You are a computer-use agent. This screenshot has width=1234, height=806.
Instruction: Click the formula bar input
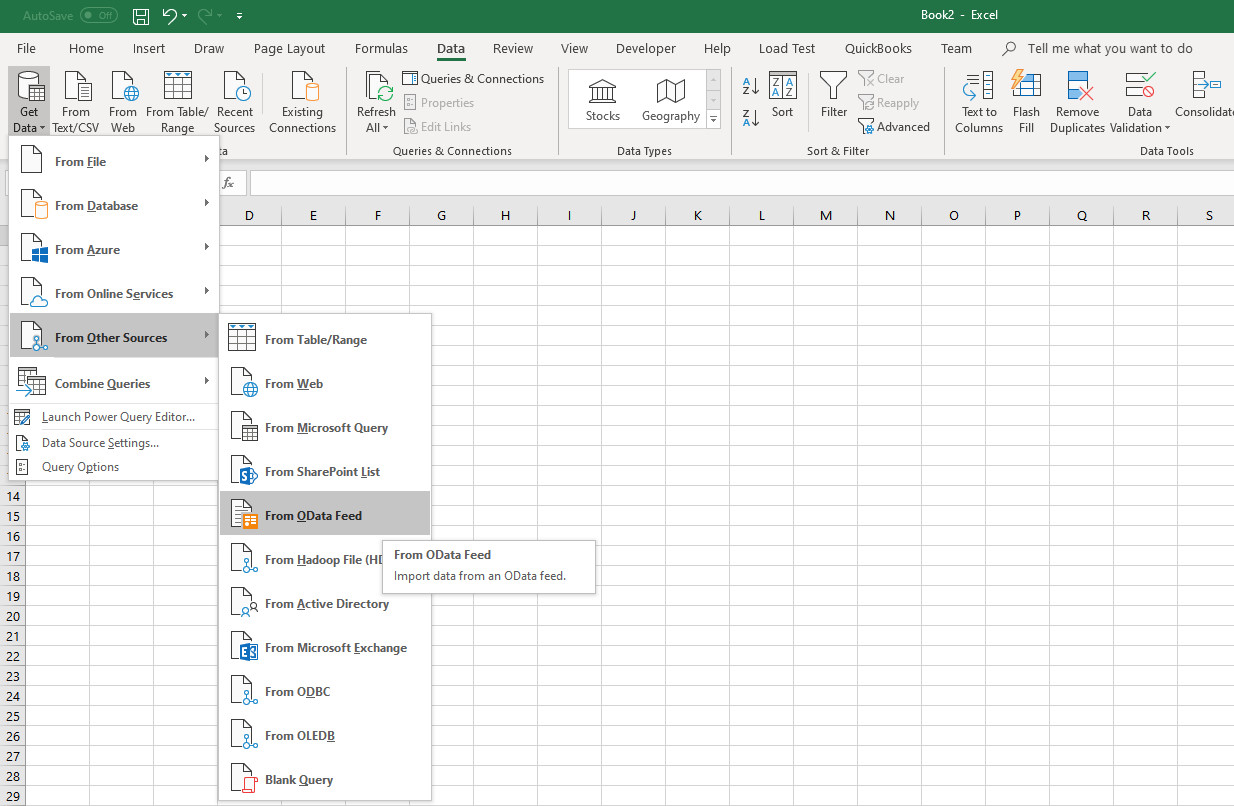pos(741,183)
